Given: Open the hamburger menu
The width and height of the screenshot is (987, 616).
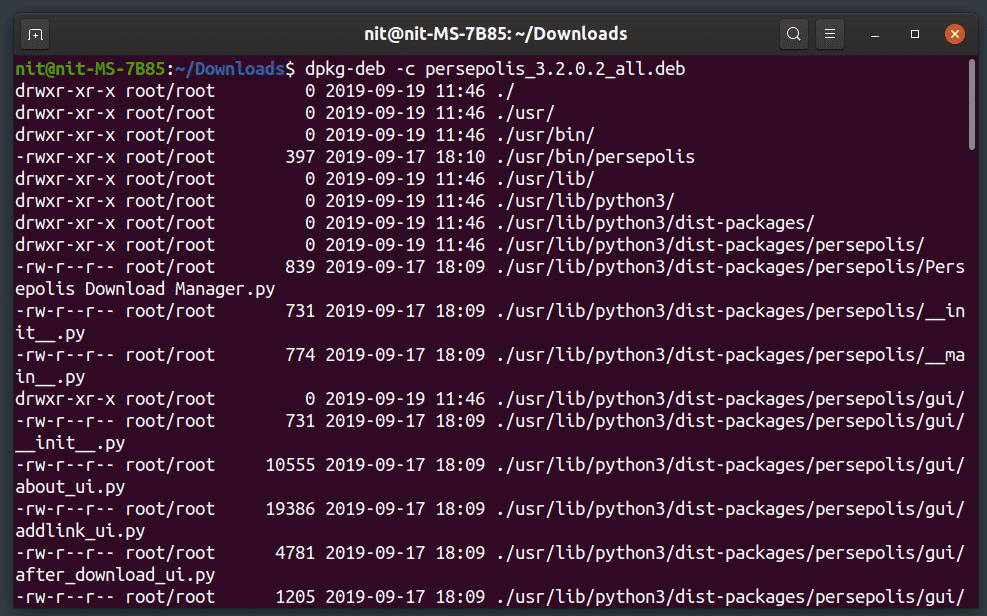Looking at the screenshot, I should click(x=831, y=34).
